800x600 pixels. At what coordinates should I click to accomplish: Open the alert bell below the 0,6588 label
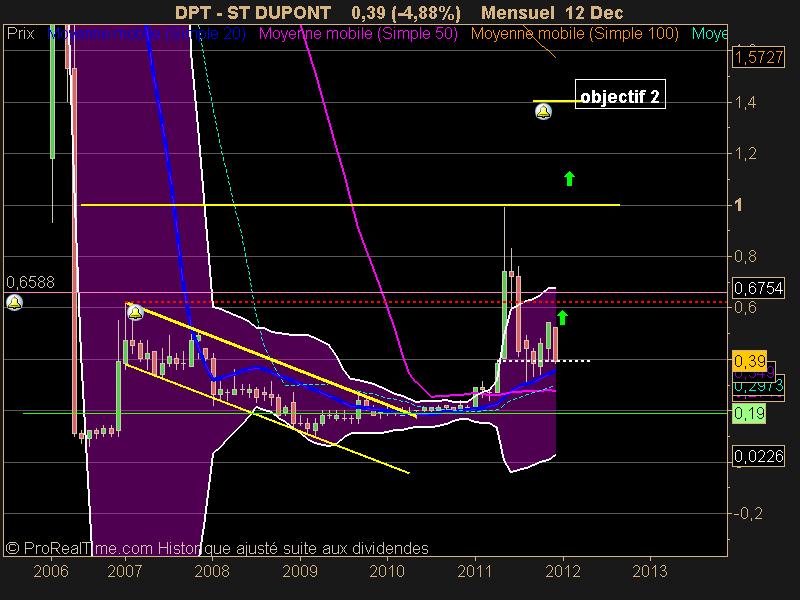tap(14, 303)
